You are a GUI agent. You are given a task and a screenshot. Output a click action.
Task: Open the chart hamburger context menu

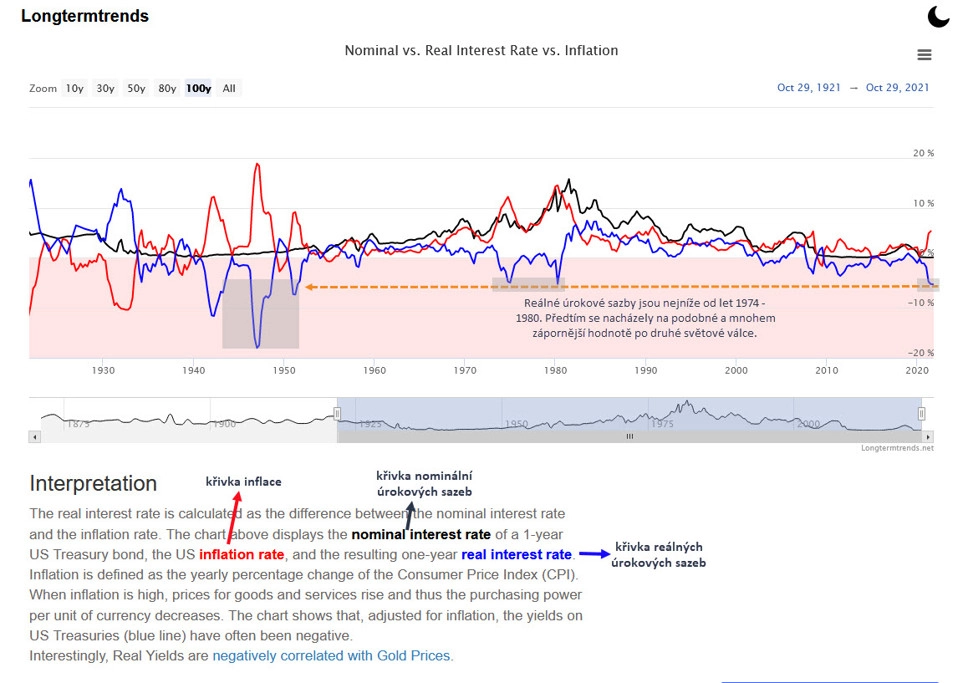pyautogui.click(x=924, y=55)
